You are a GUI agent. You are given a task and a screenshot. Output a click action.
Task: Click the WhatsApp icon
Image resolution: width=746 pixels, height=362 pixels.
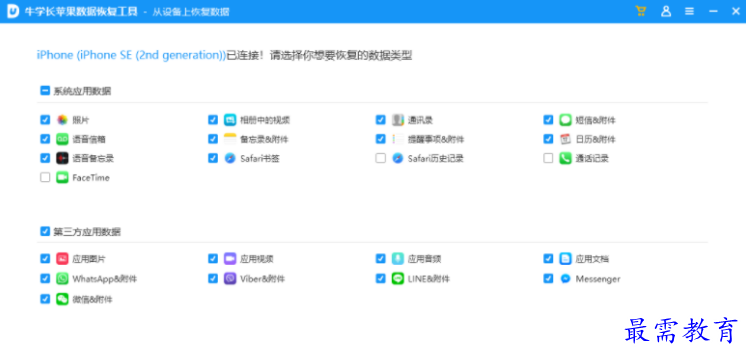click(x=62, y=278)
